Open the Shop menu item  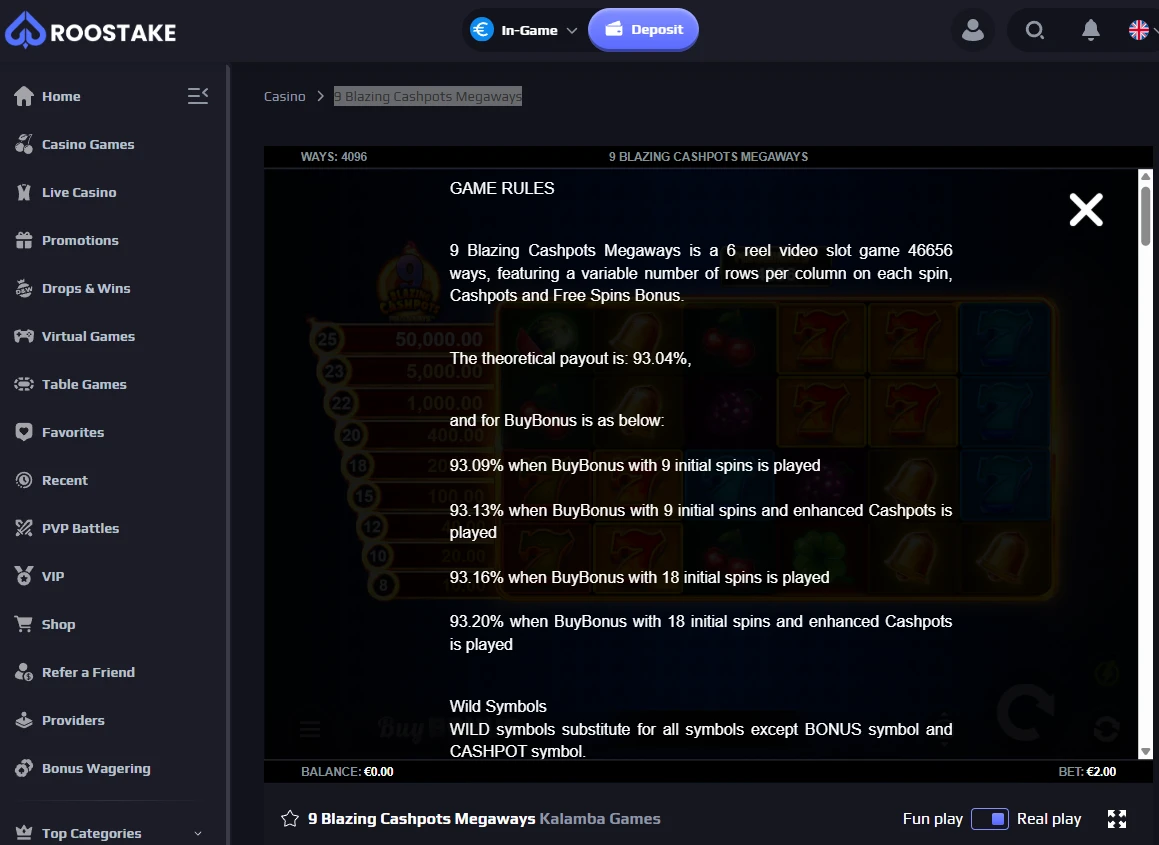coord(58,624)
